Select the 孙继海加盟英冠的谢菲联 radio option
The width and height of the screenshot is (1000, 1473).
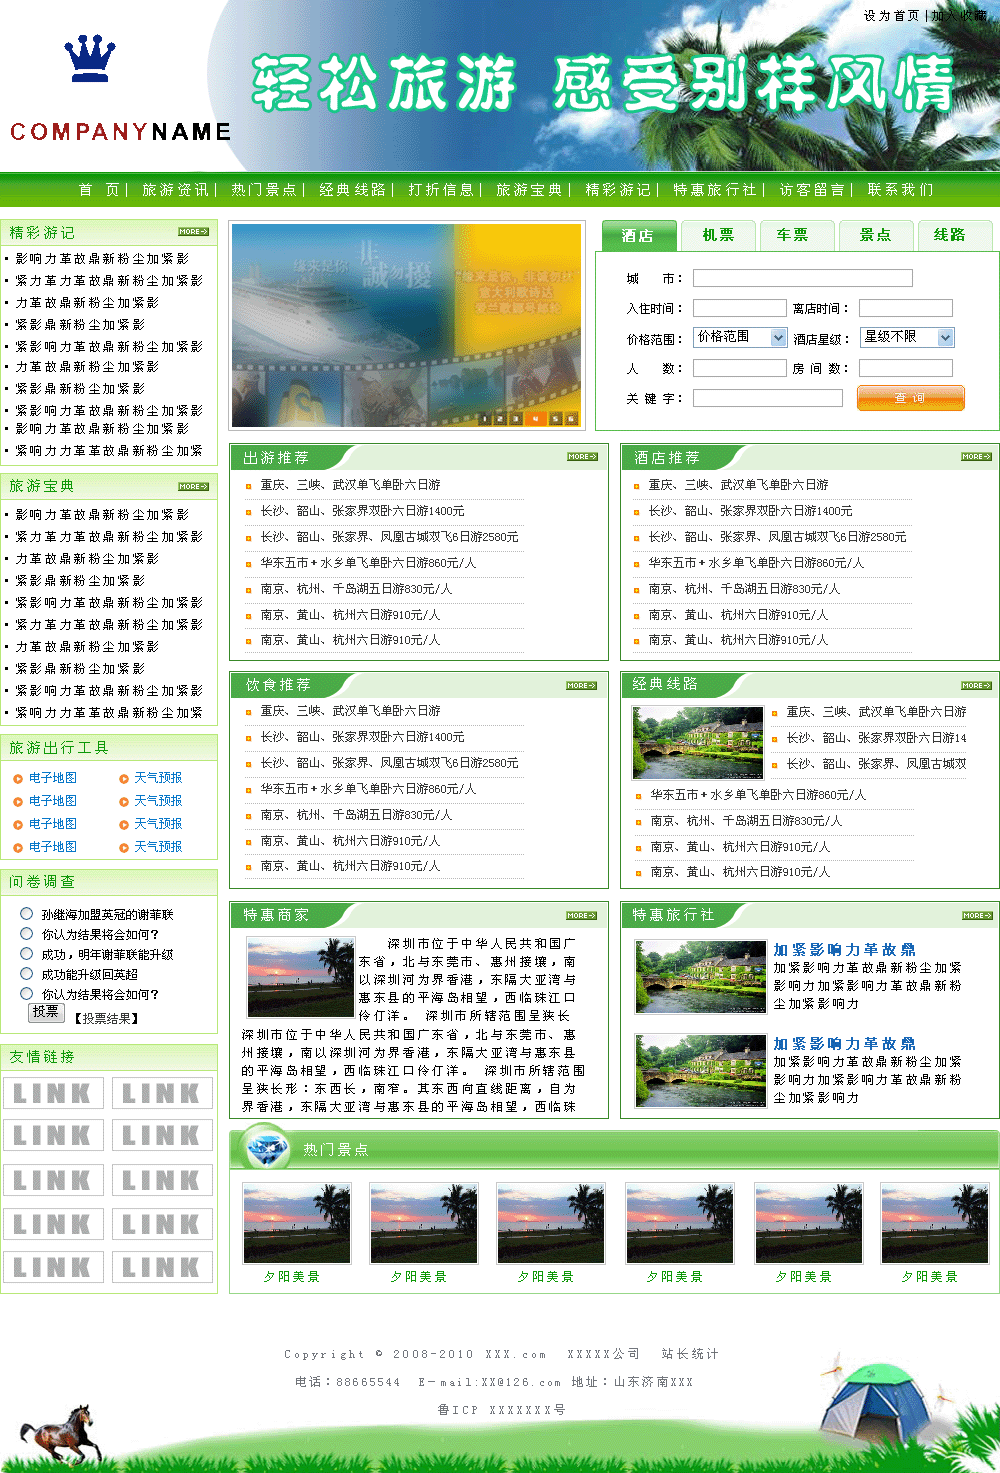click(x=27, y=913)
